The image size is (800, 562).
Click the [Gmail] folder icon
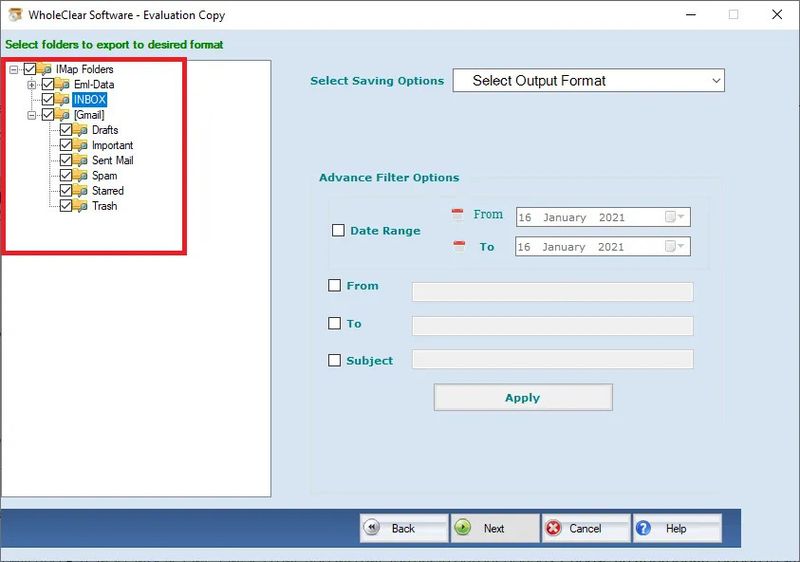[62, 115]
